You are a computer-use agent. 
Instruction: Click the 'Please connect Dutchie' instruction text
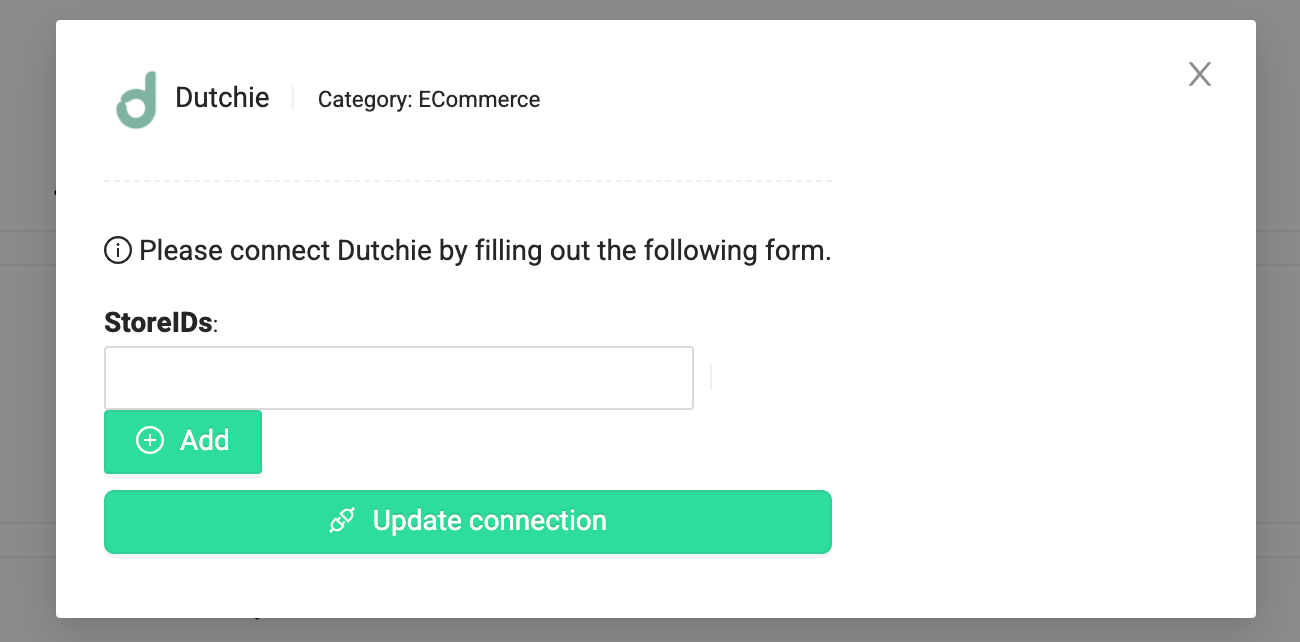click(x=485, y=250)
